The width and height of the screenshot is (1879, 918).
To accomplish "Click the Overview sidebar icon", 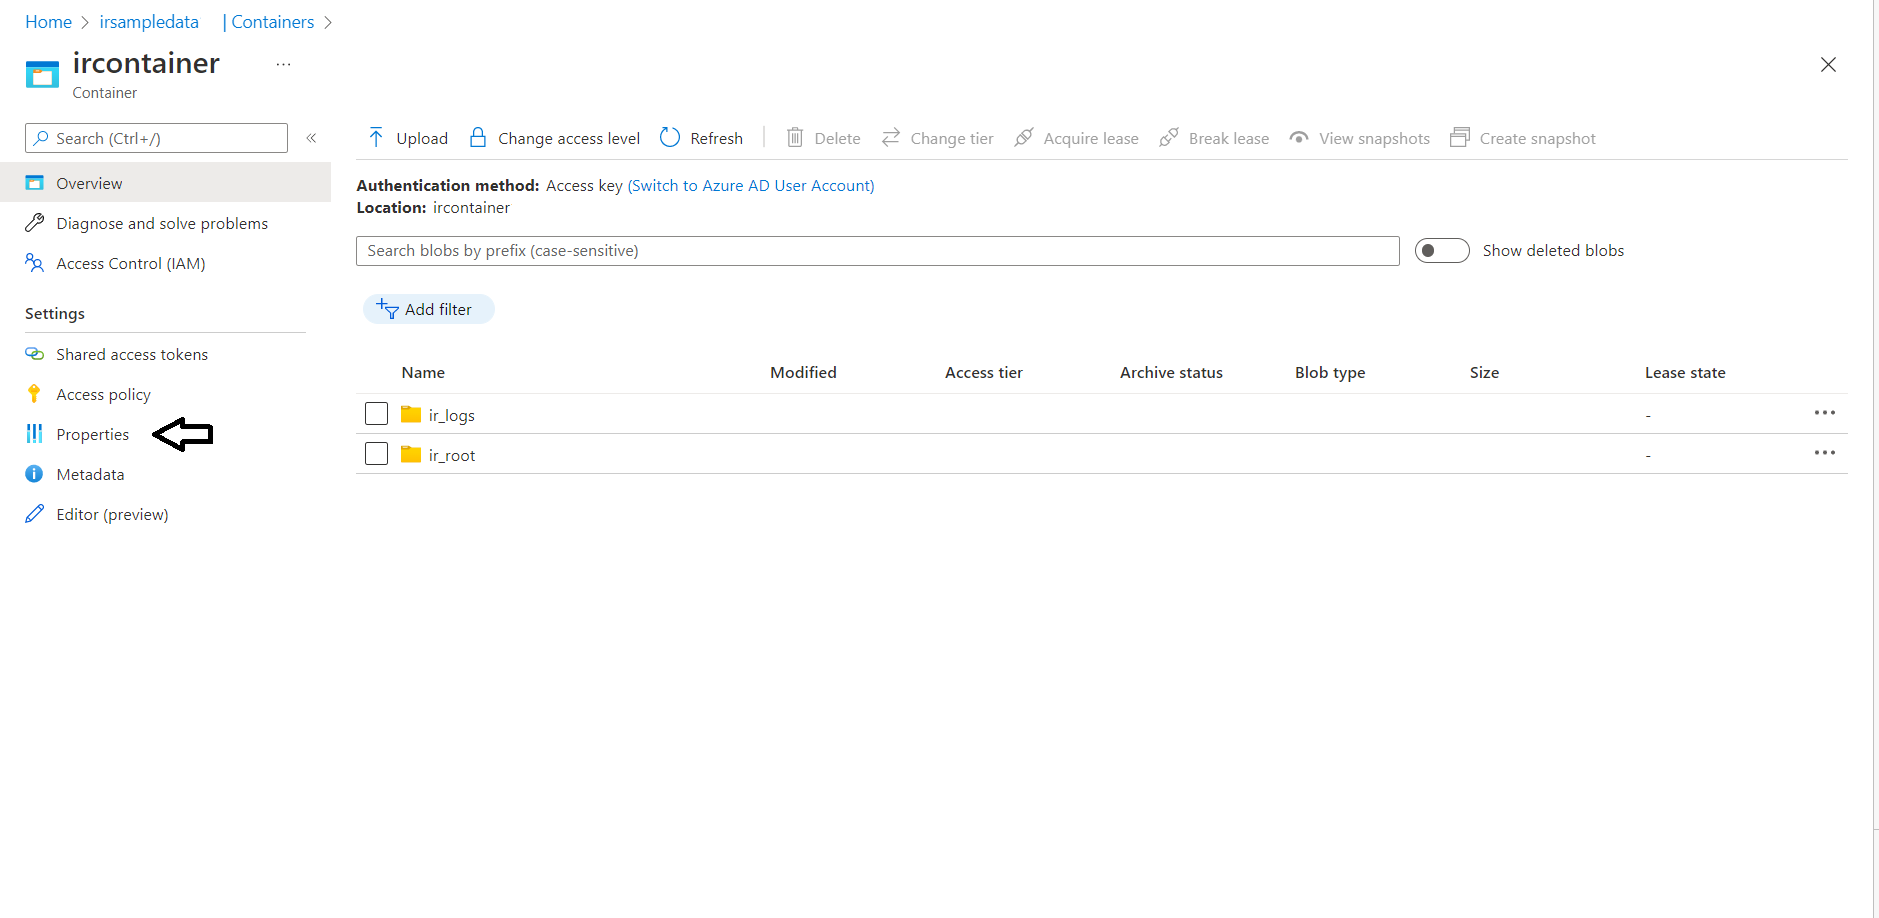I will (x=35, y=183).
